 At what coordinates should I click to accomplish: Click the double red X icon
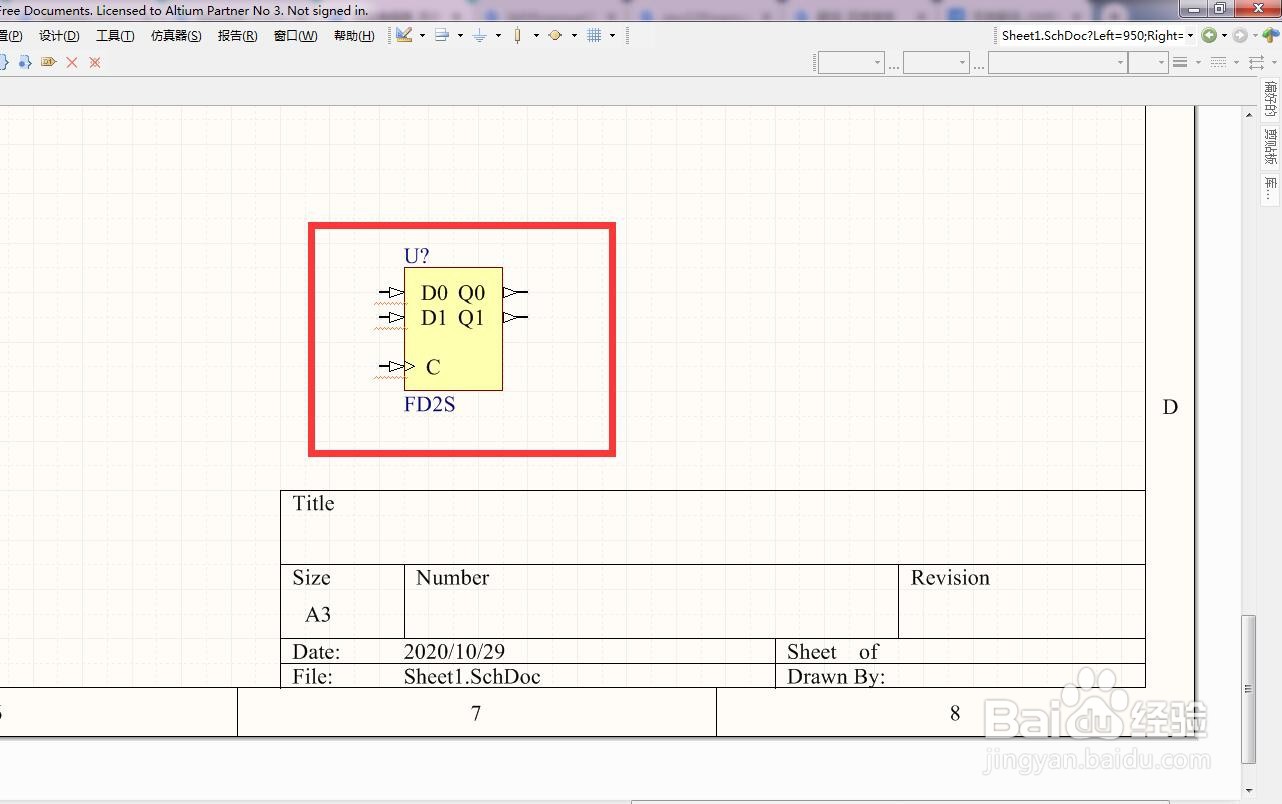pos(95,62)
